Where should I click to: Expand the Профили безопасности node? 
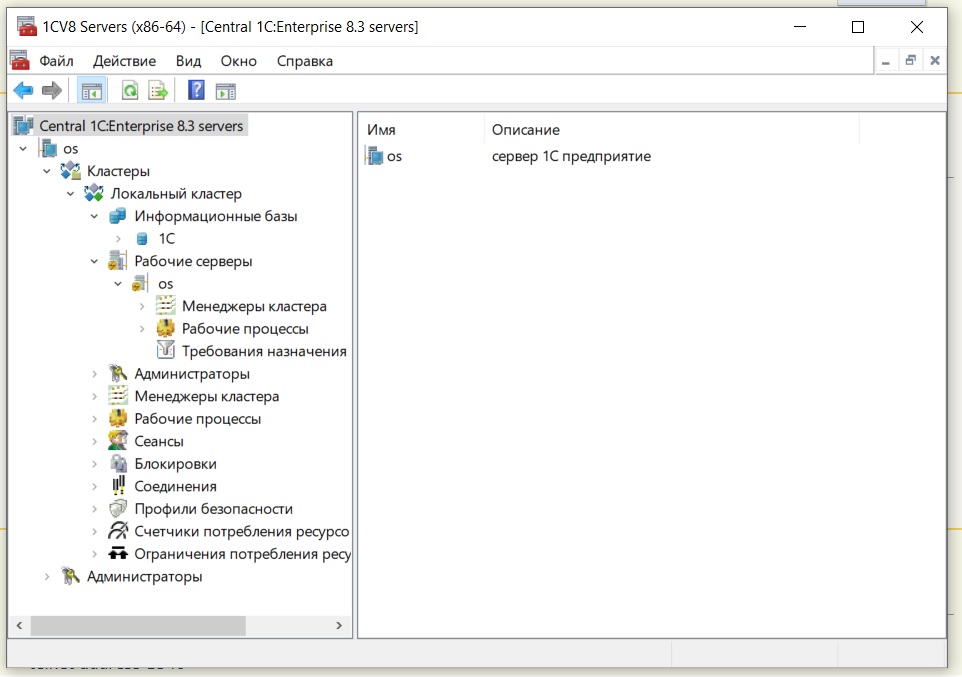(94, 509)
